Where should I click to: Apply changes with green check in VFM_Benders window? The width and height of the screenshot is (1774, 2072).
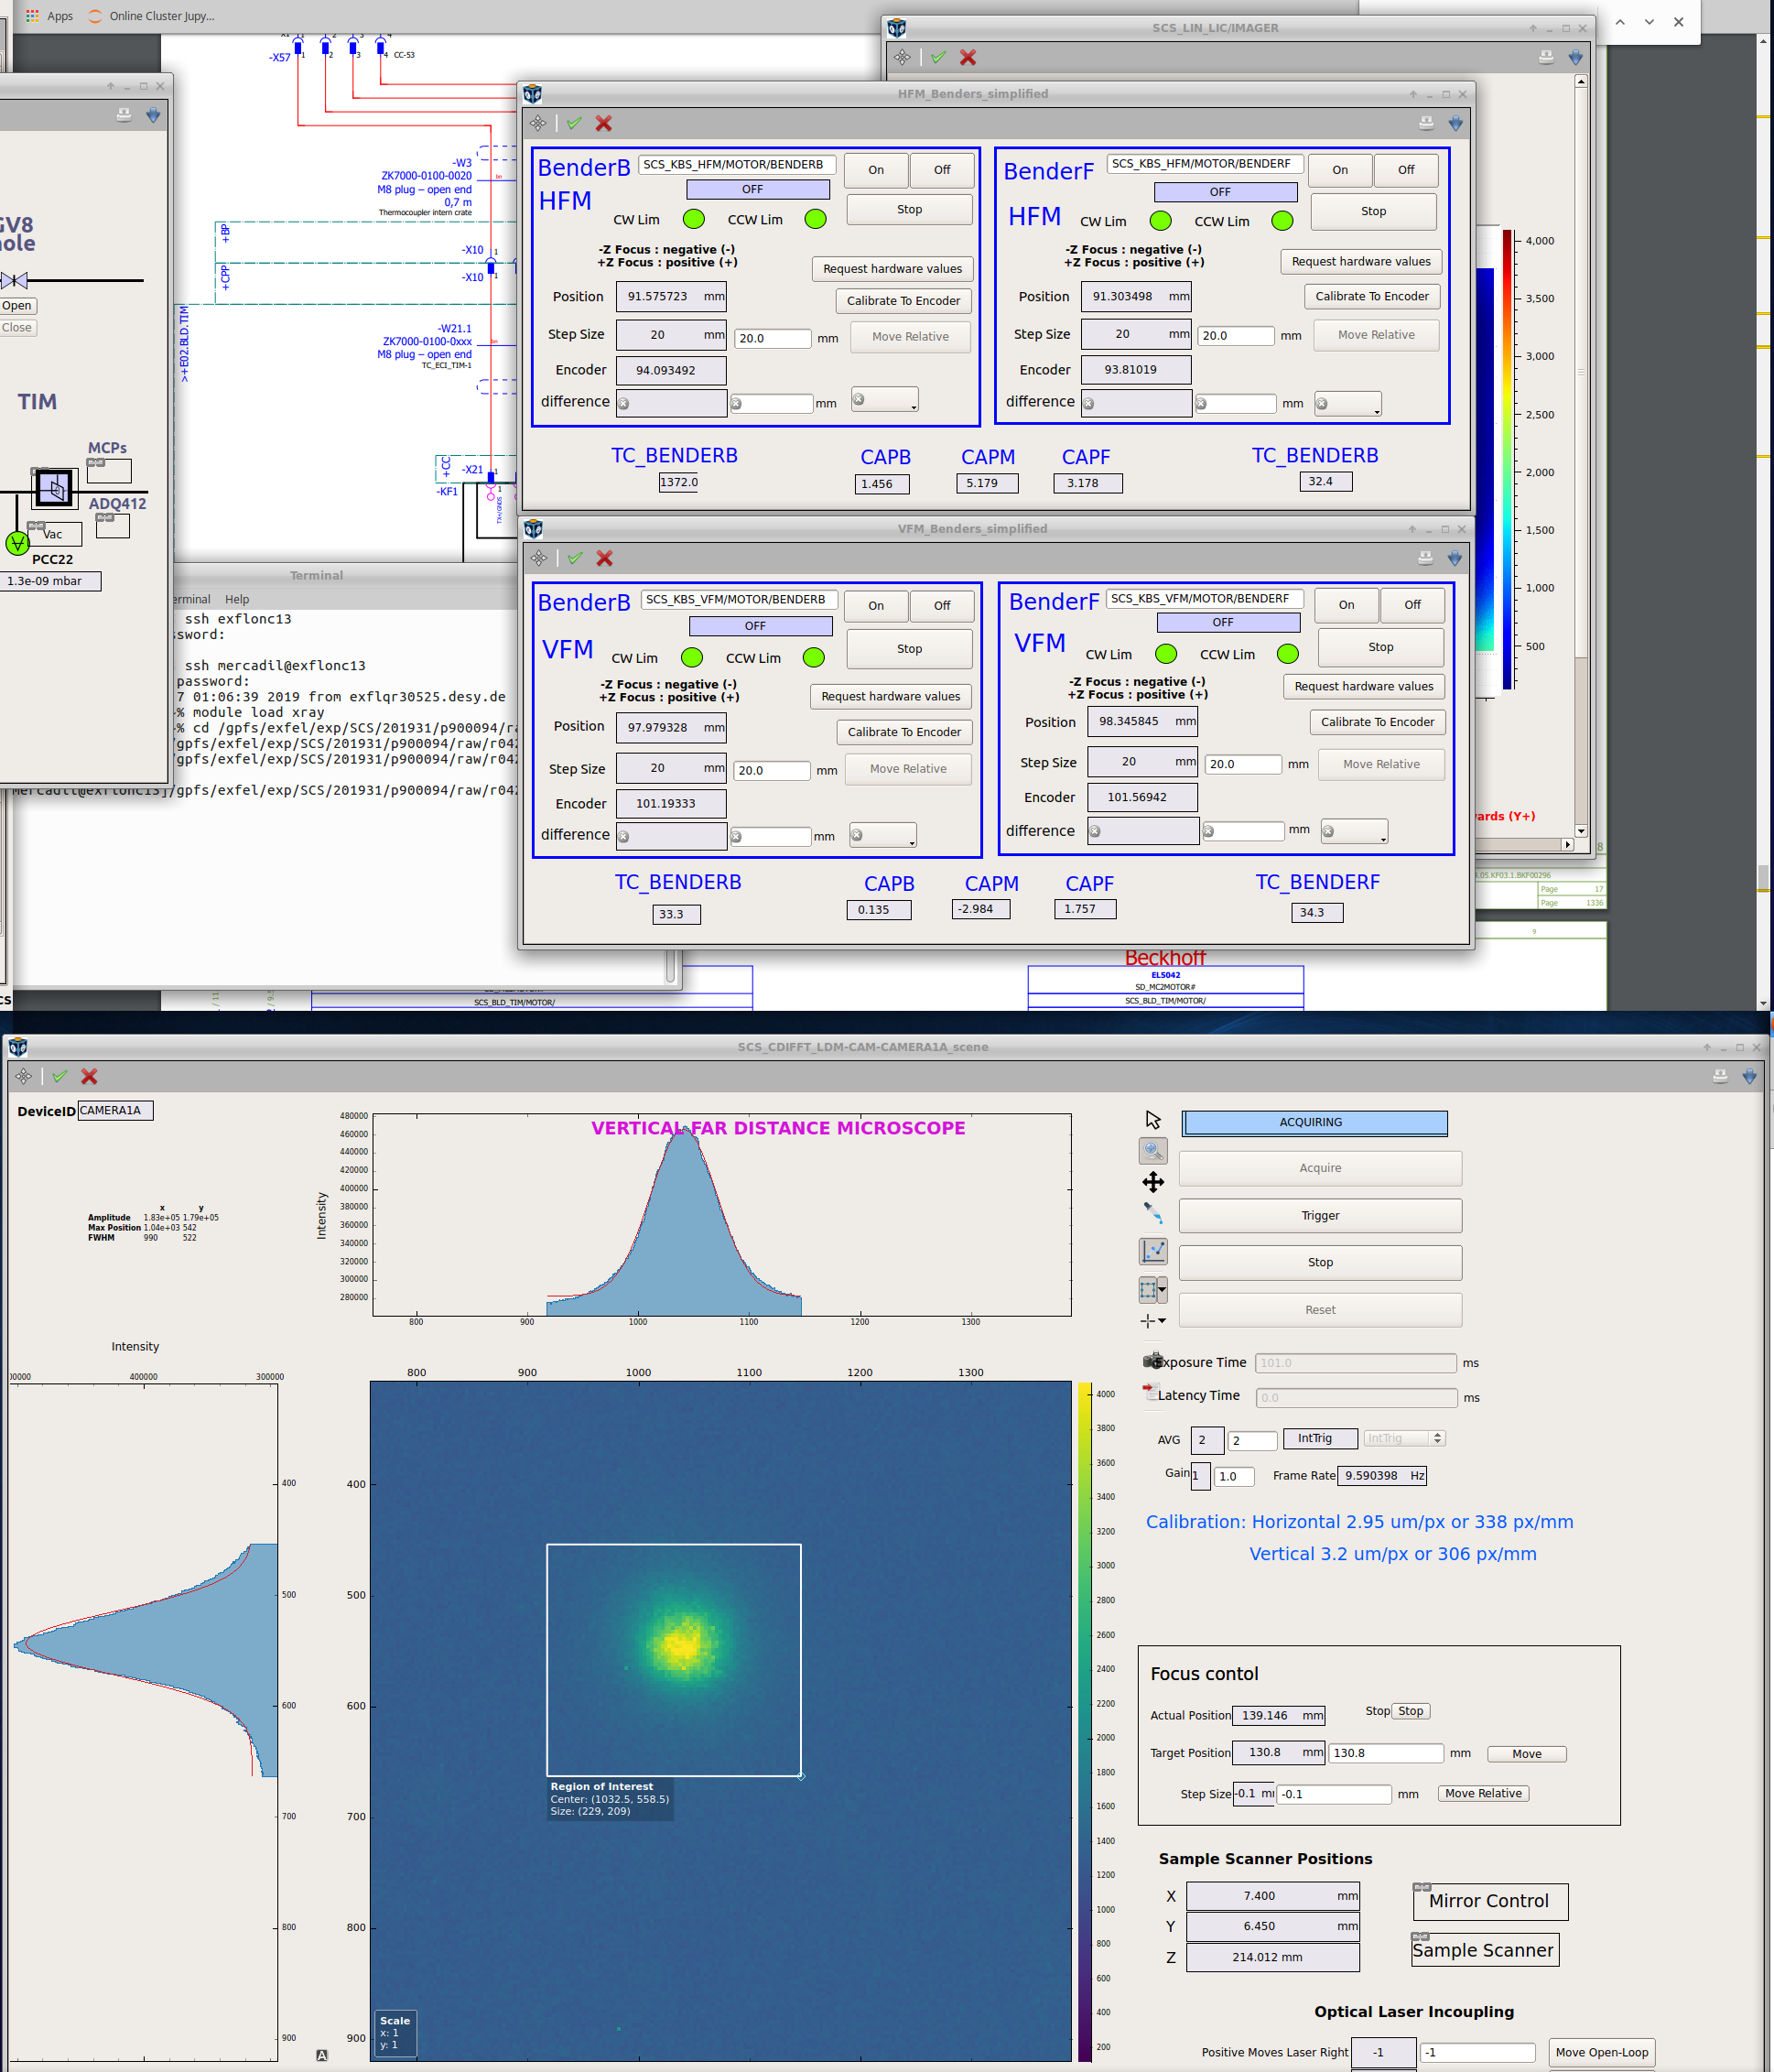click(575, 558)
